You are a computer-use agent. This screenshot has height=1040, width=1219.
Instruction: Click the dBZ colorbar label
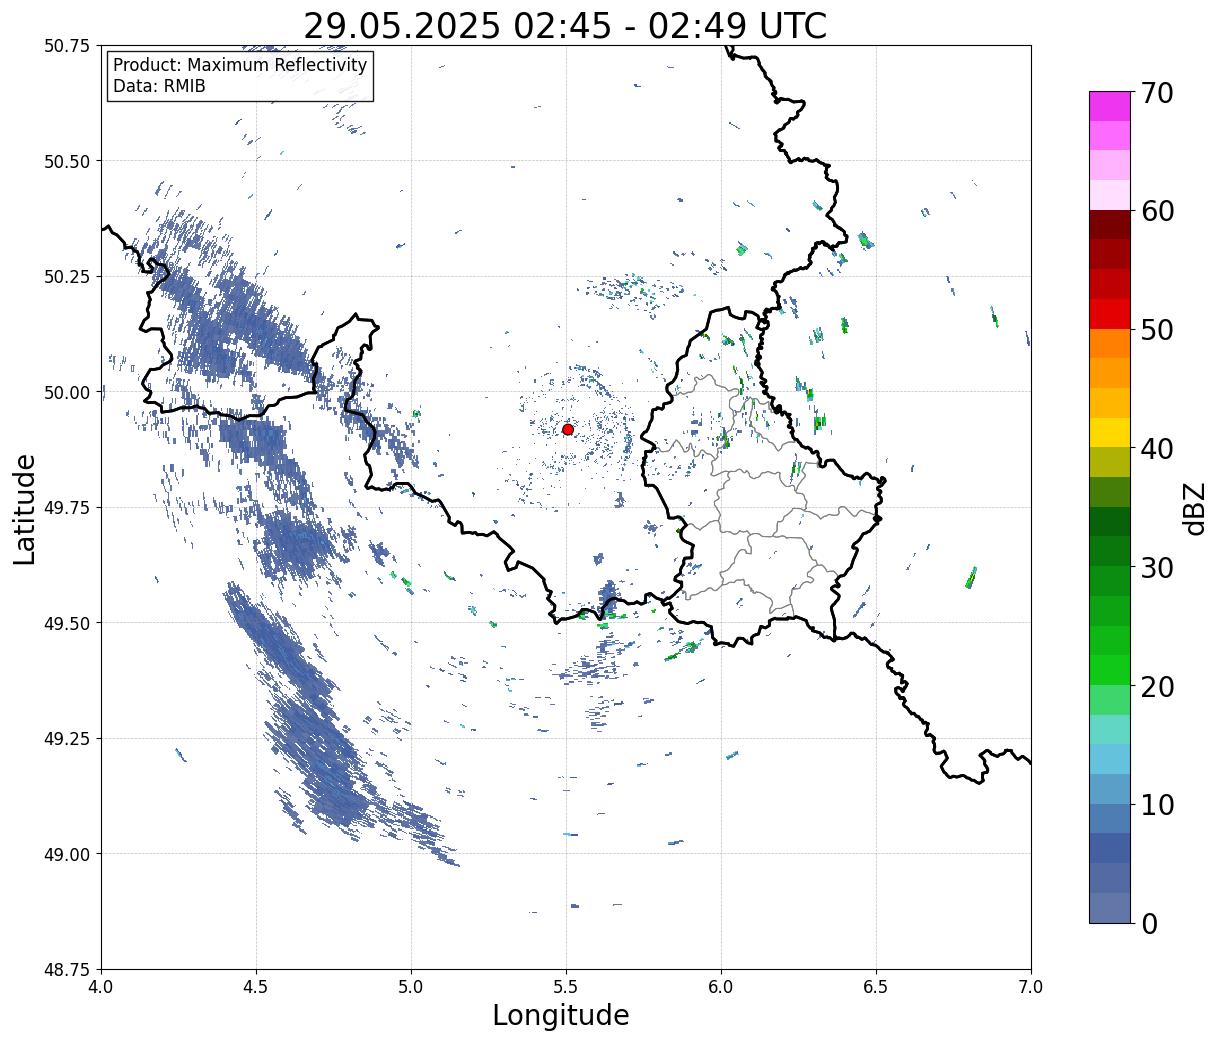coord(1194,507)
